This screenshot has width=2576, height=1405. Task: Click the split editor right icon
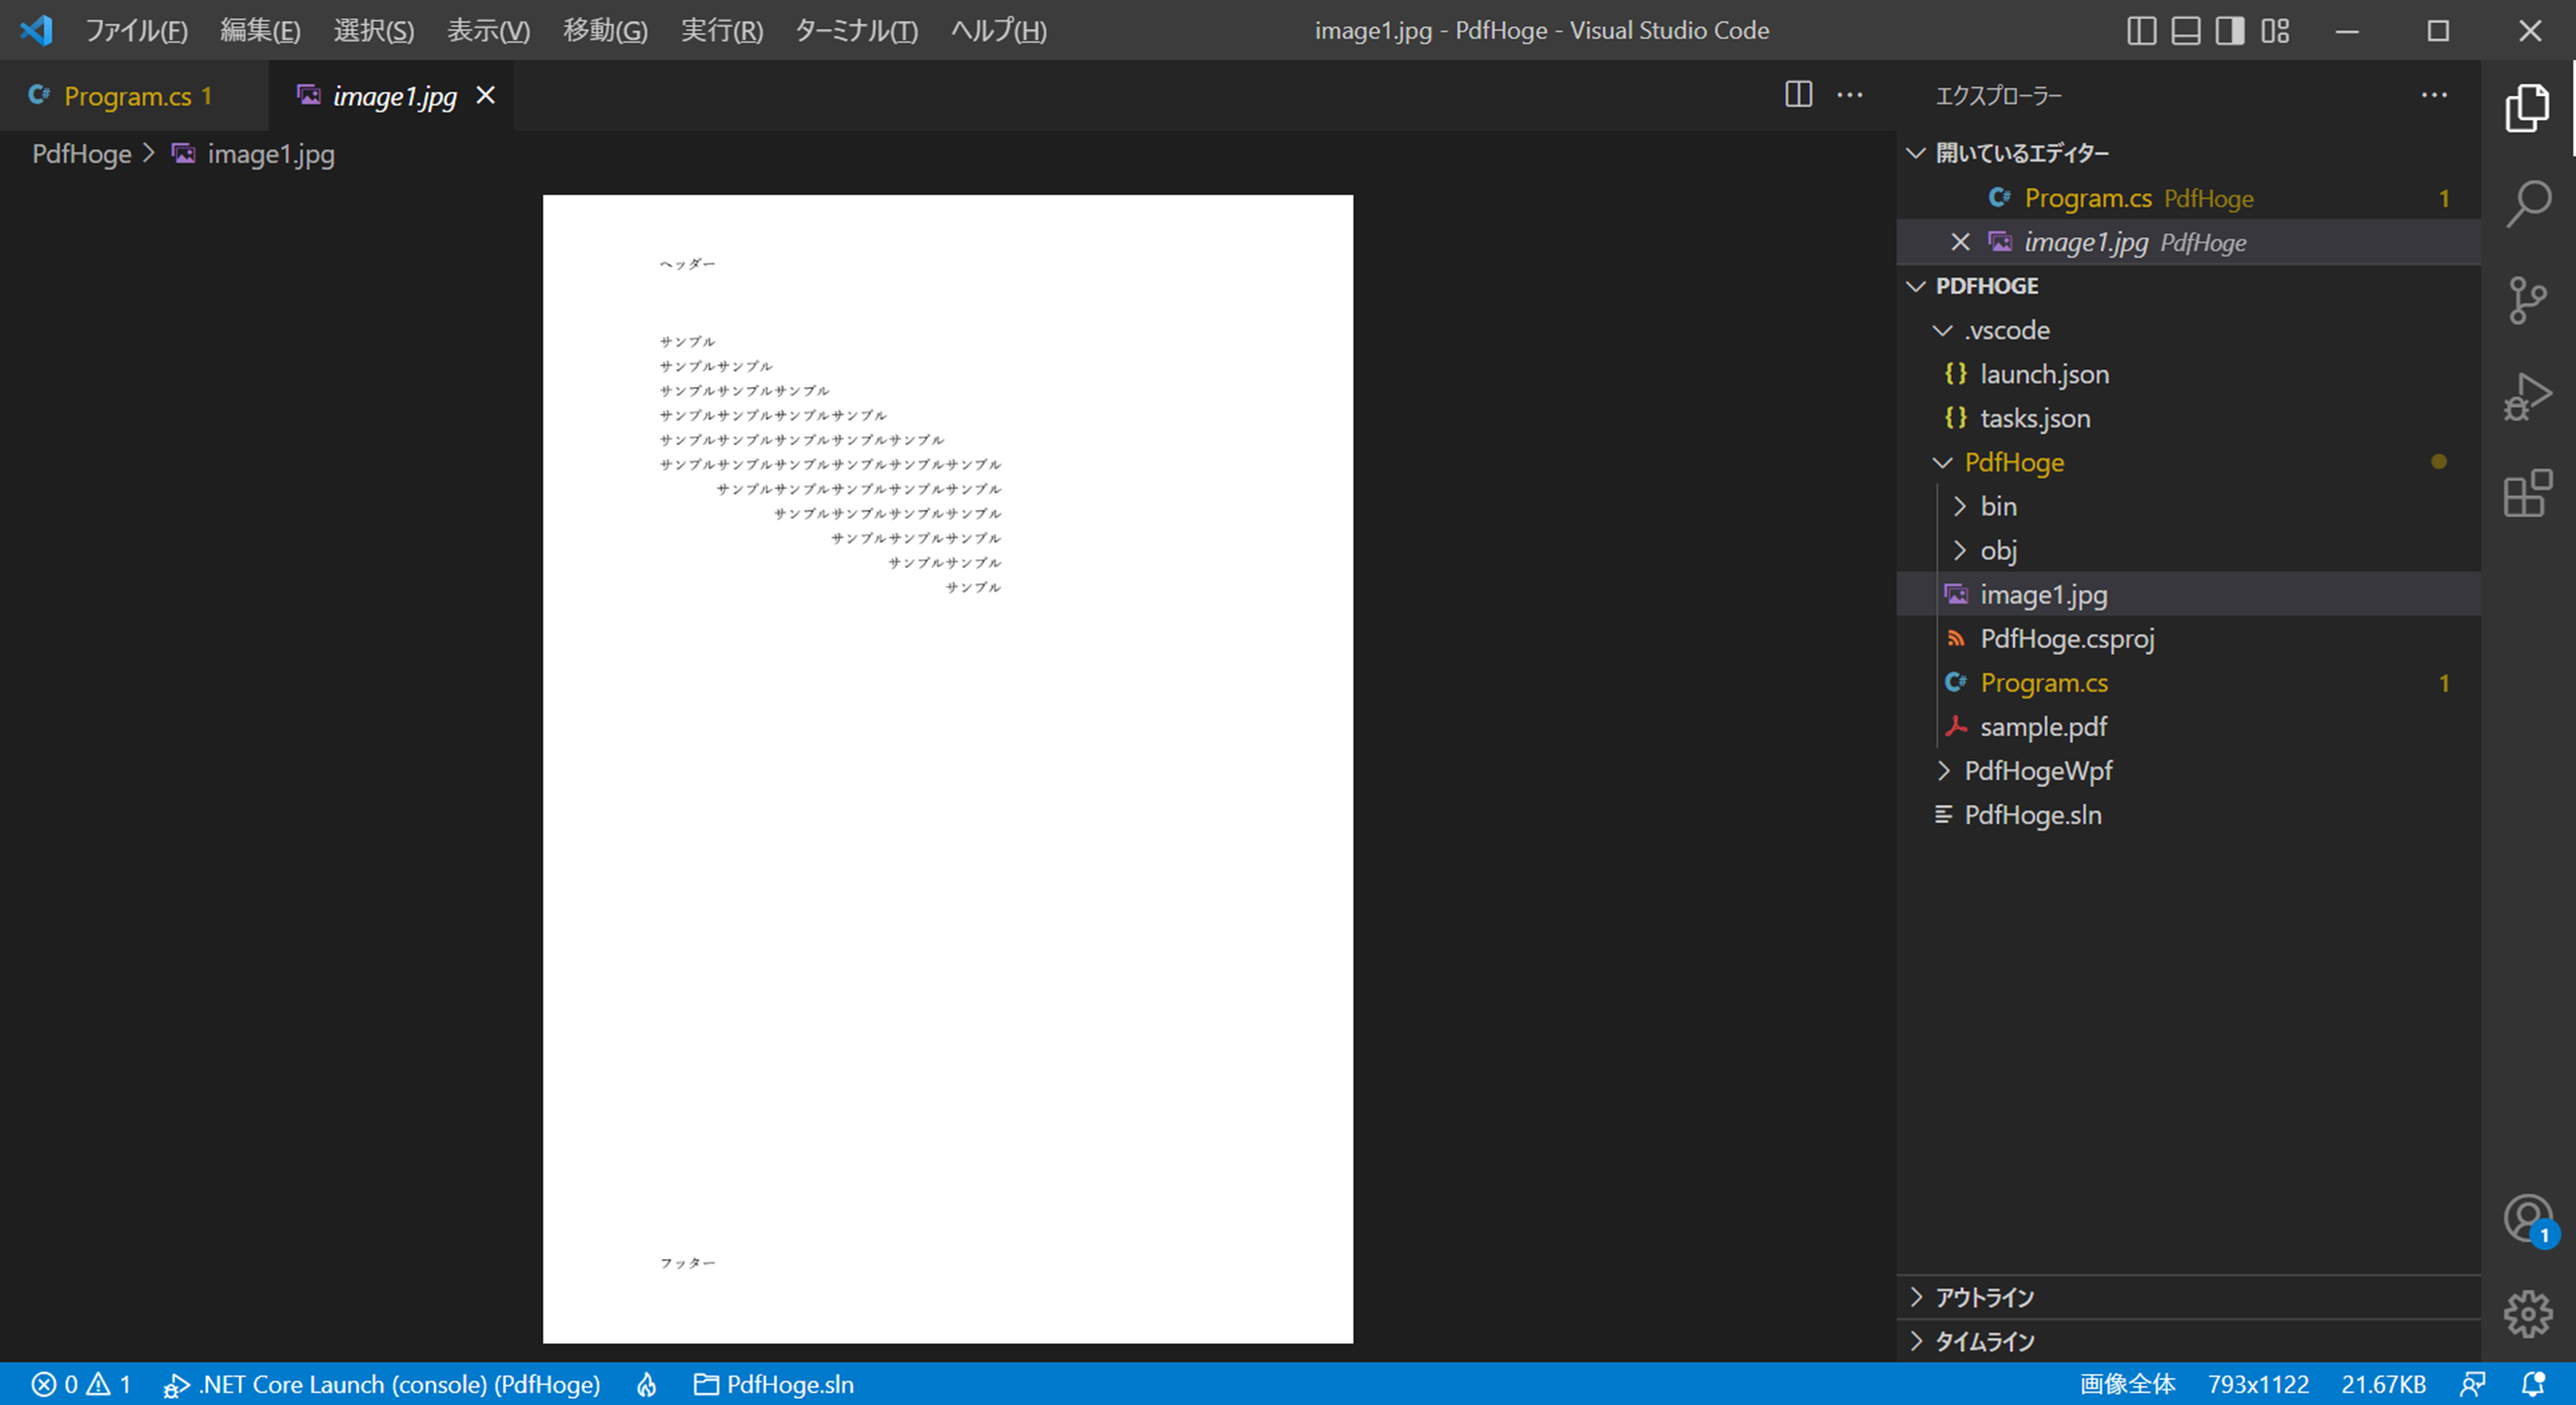[x=1798, y=95]
